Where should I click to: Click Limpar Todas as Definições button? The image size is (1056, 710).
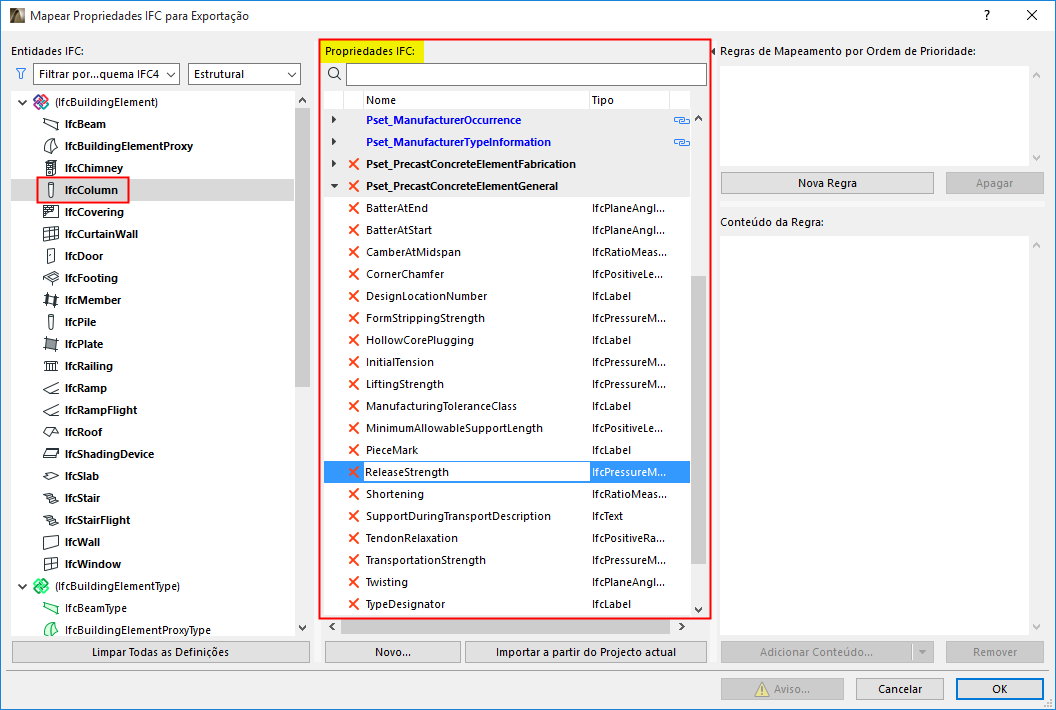[160, 652]
